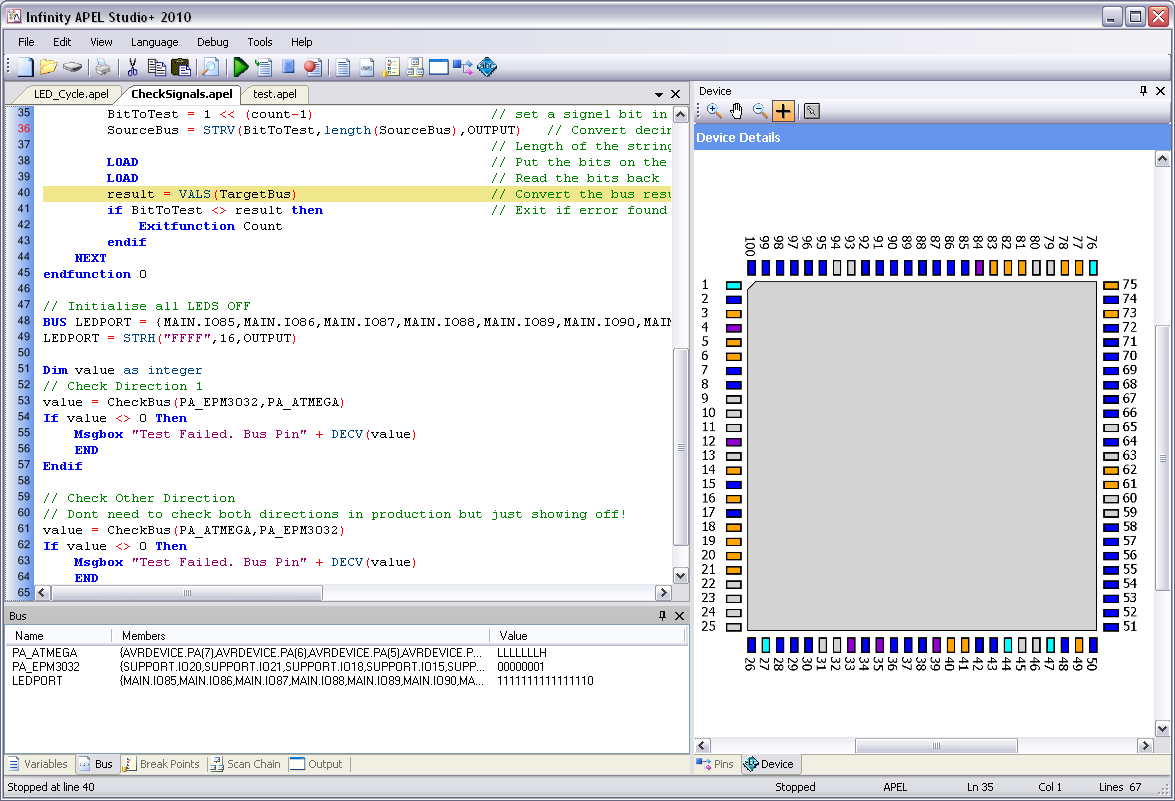Click purple pin 4 on the device
This screenshot has width=1175, height=801.
733,328
